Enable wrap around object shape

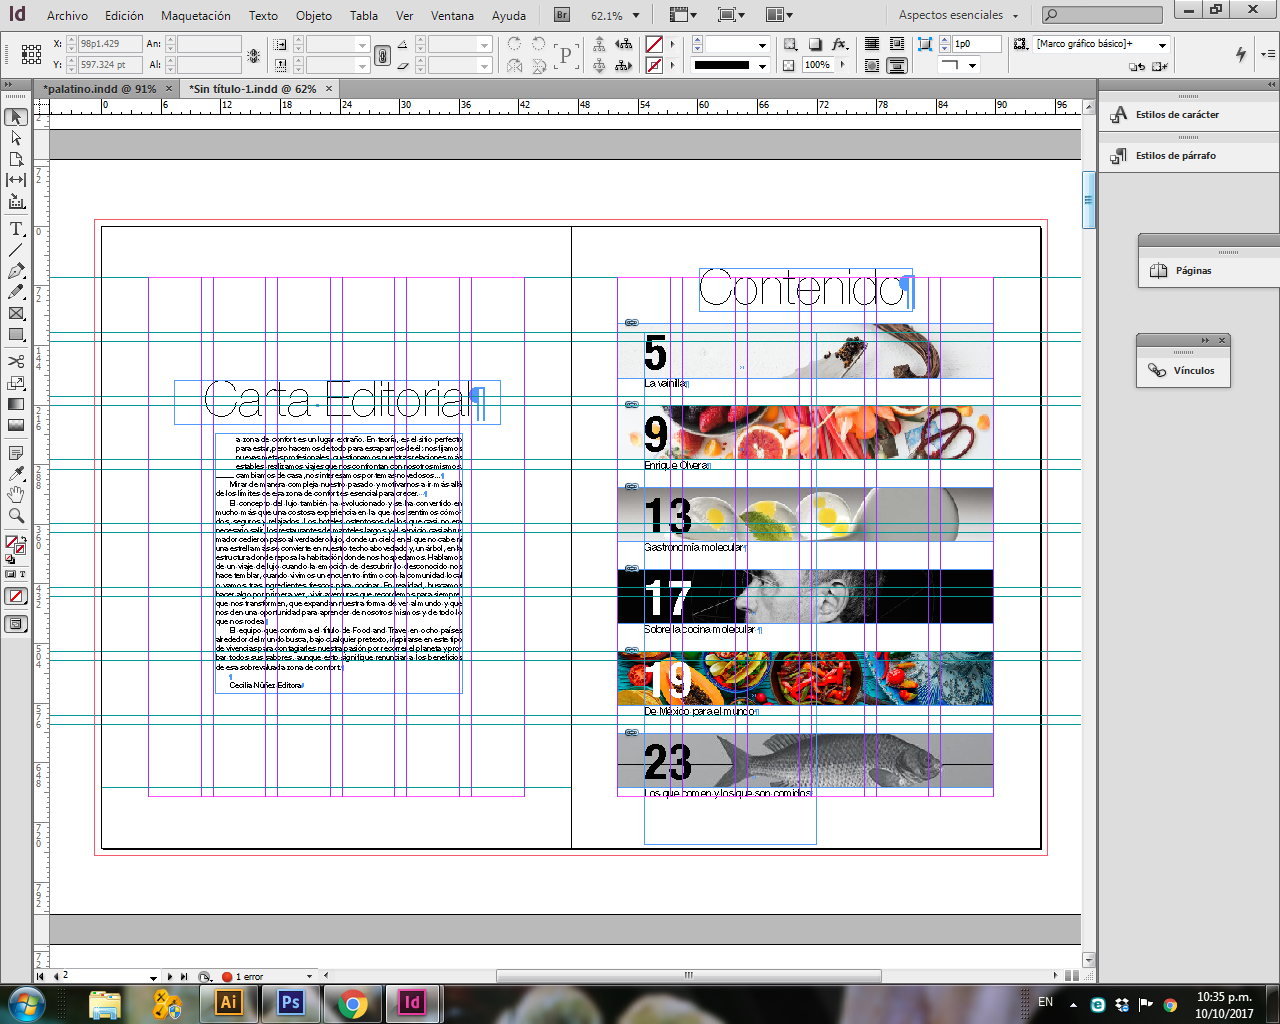point(872,65)
